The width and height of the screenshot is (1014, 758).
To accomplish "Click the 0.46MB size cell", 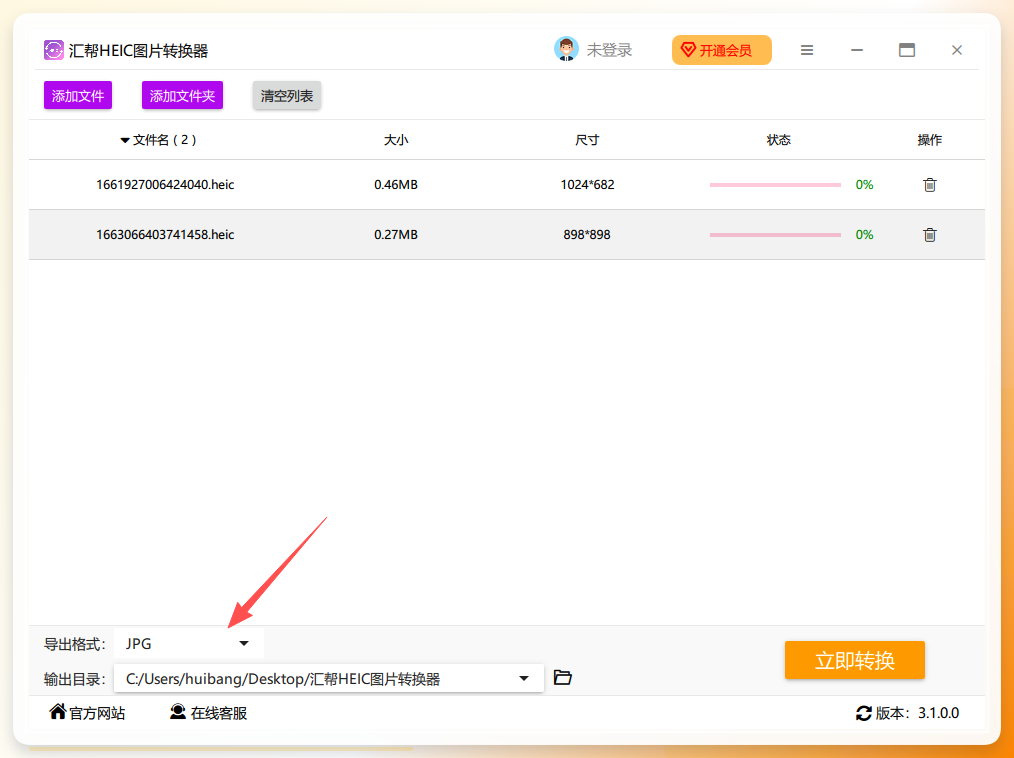I will [x=396, y=185].
